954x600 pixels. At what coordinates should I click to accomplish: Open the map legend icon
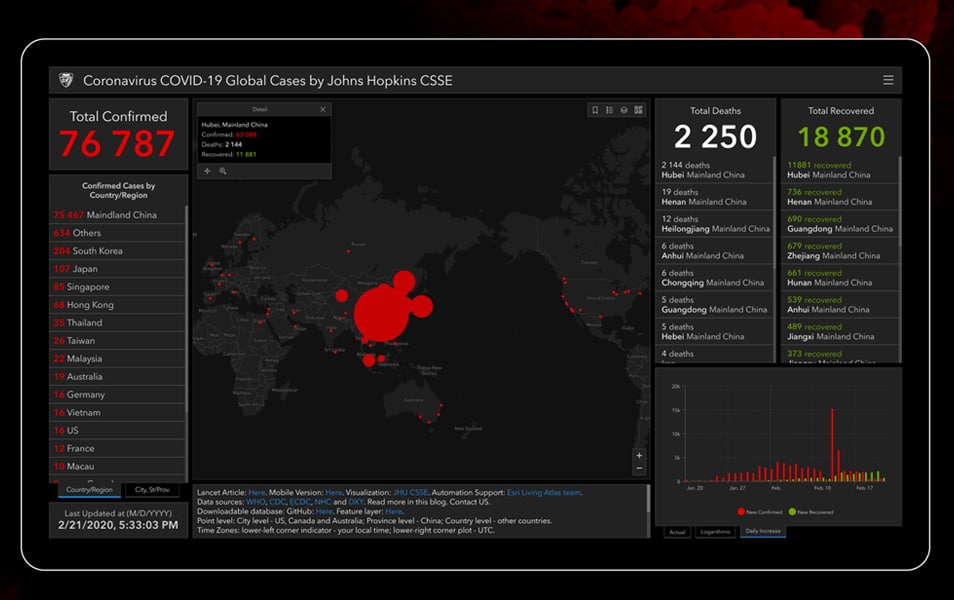click(x=611, y=111)
